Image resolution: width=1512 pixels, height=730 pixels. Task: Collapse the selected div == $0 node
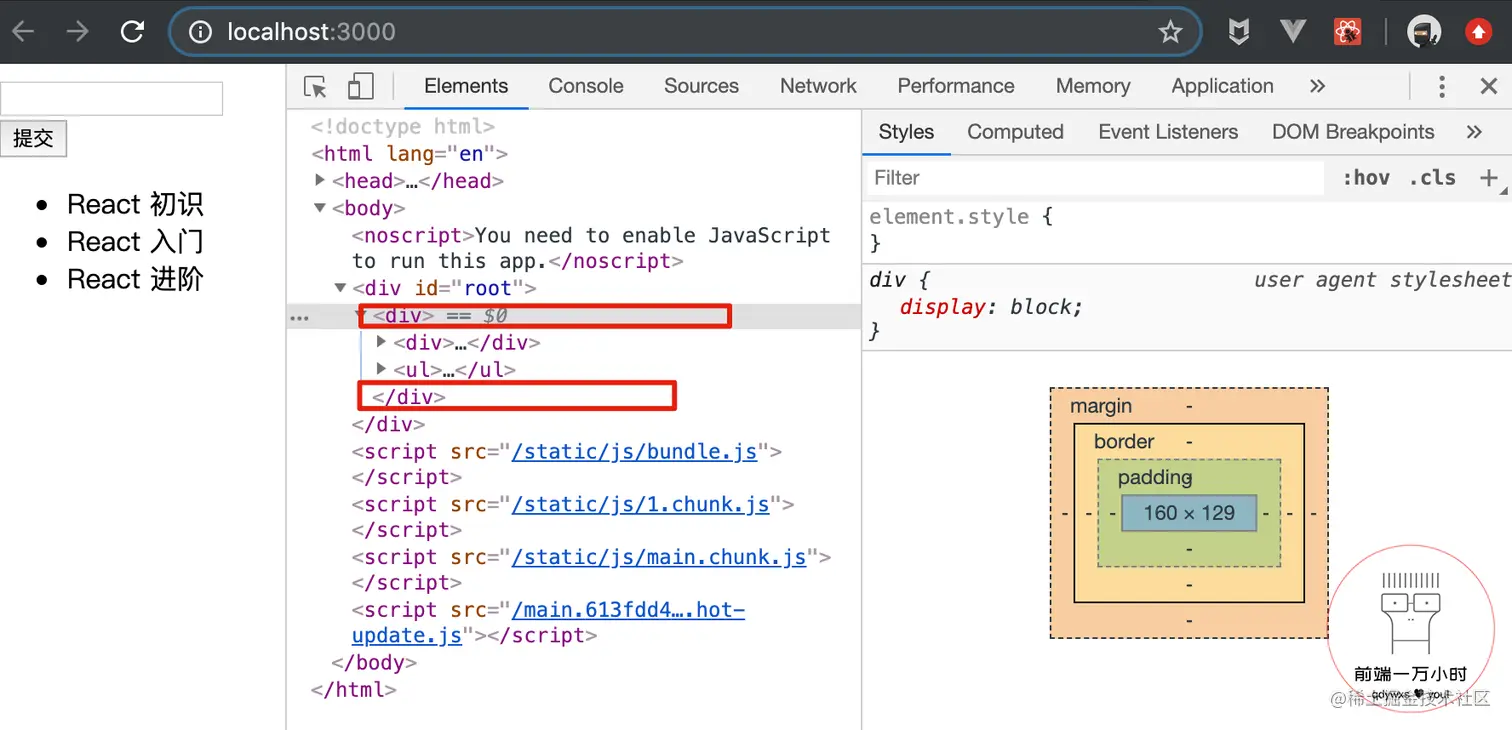coord(361,315)
